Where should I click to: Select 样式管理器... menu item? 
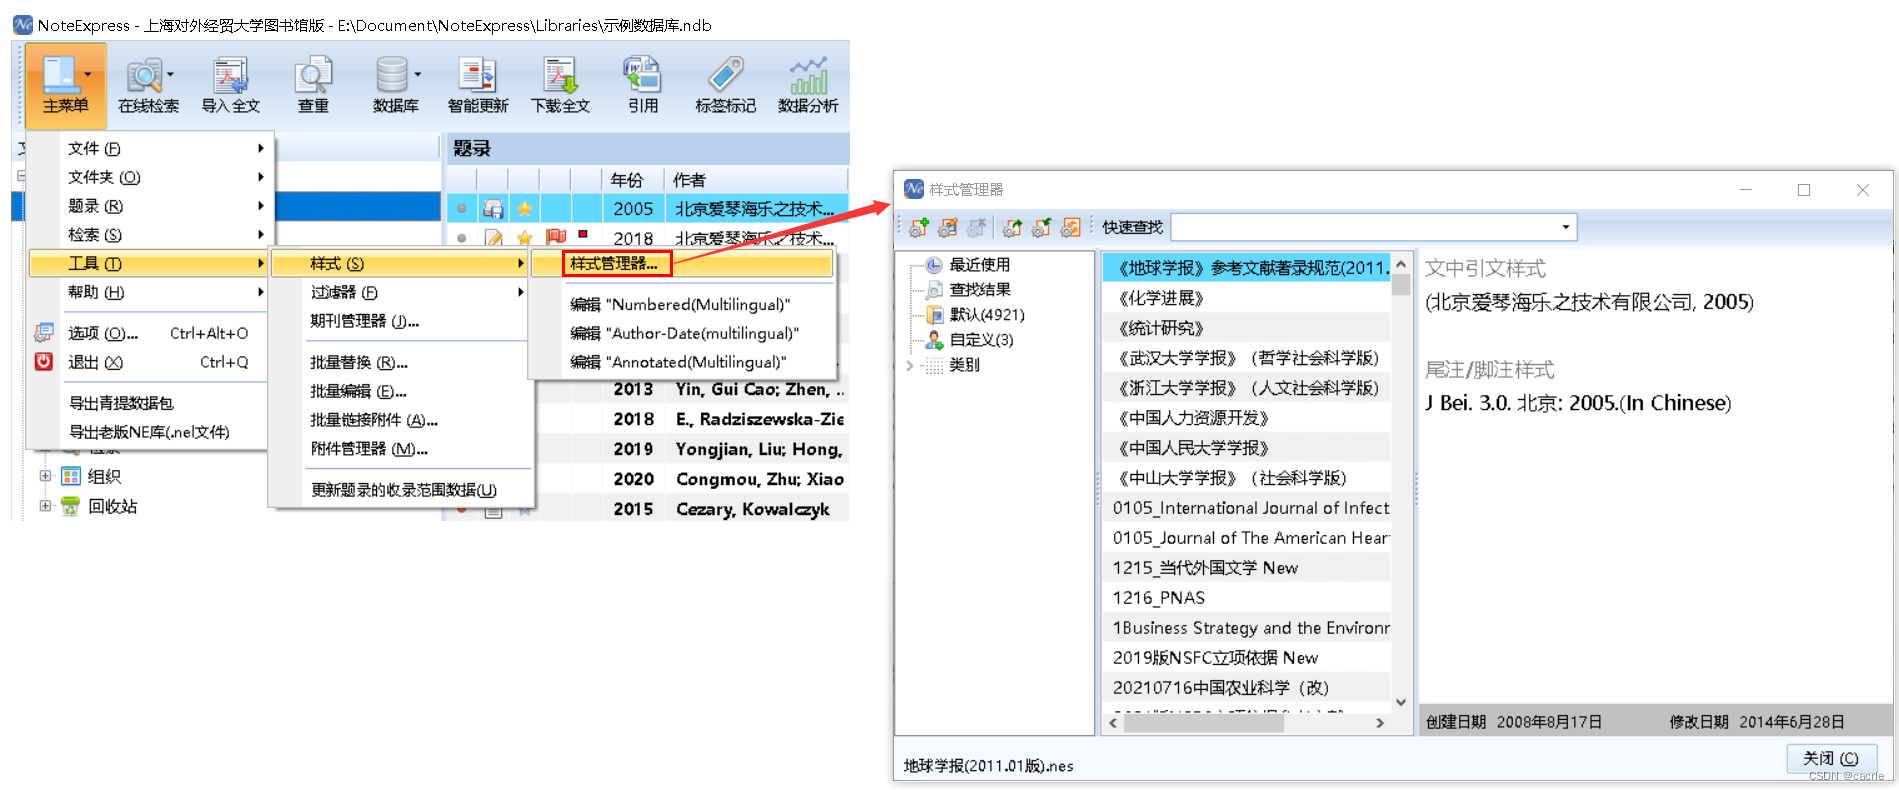[615, 264]
